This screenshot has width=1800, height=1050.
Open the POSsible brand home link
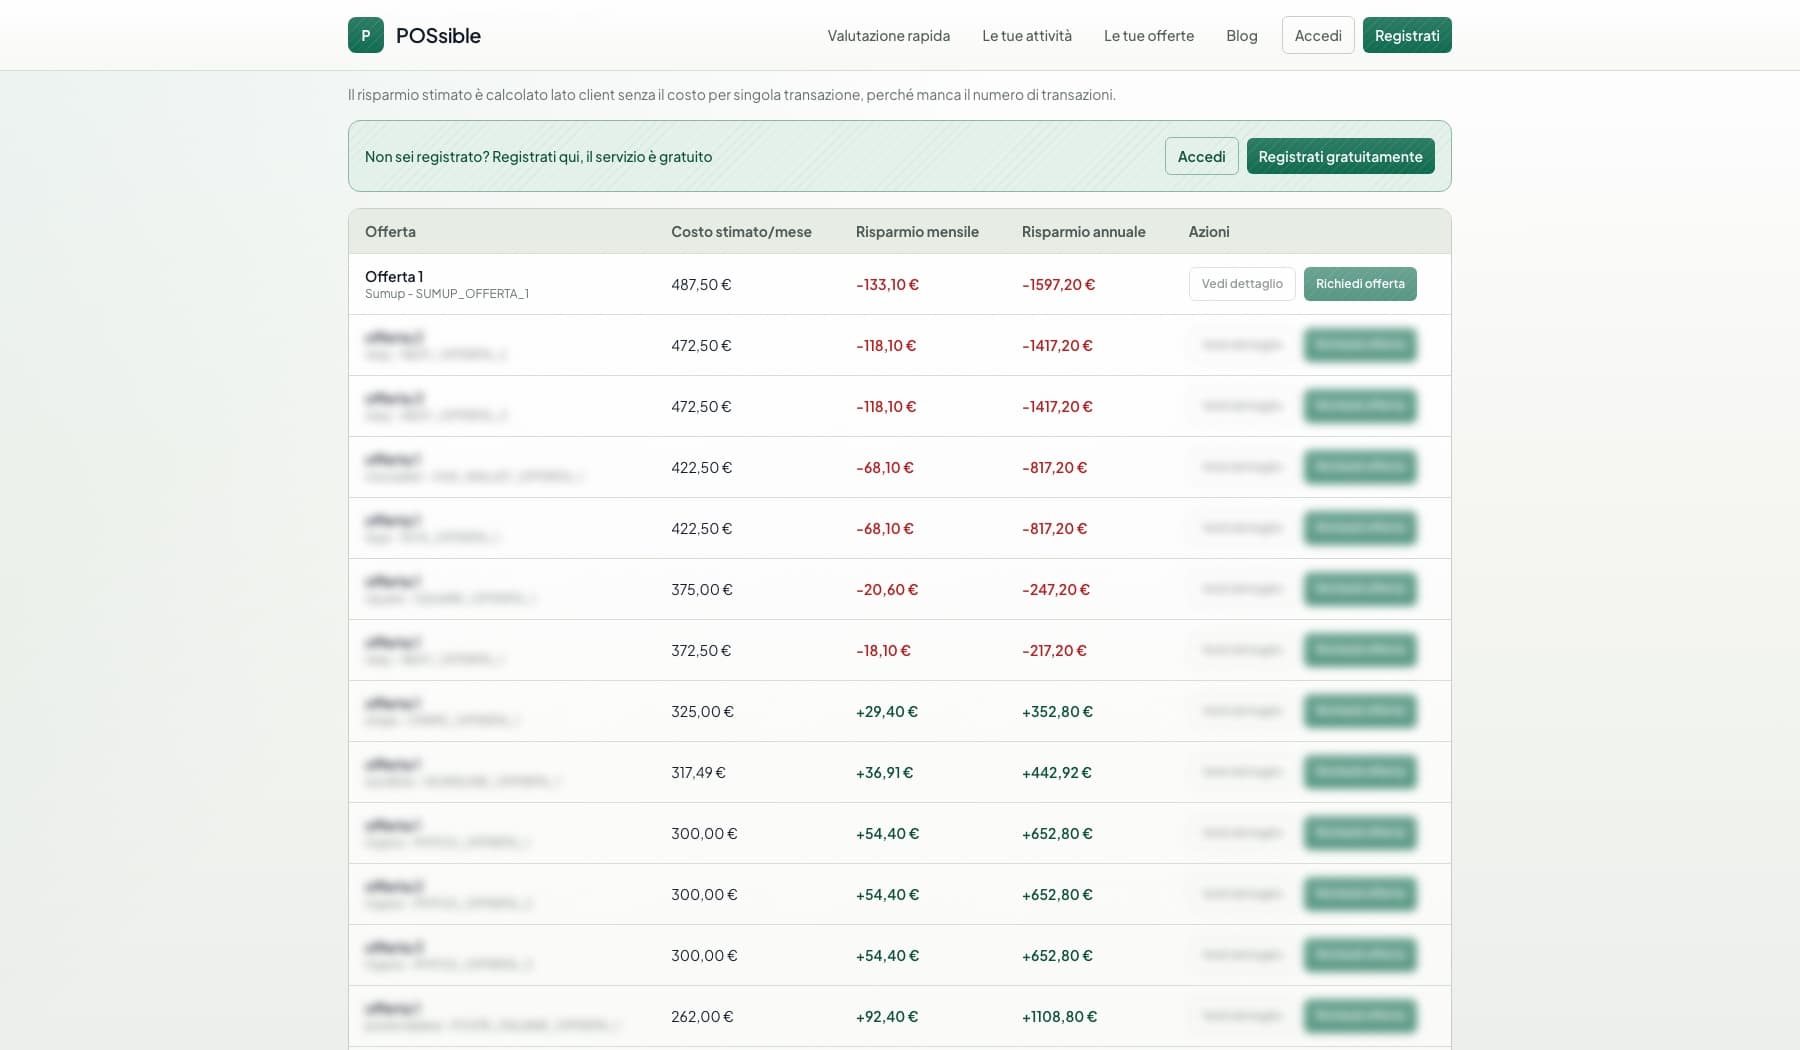(x=415, y=35)
